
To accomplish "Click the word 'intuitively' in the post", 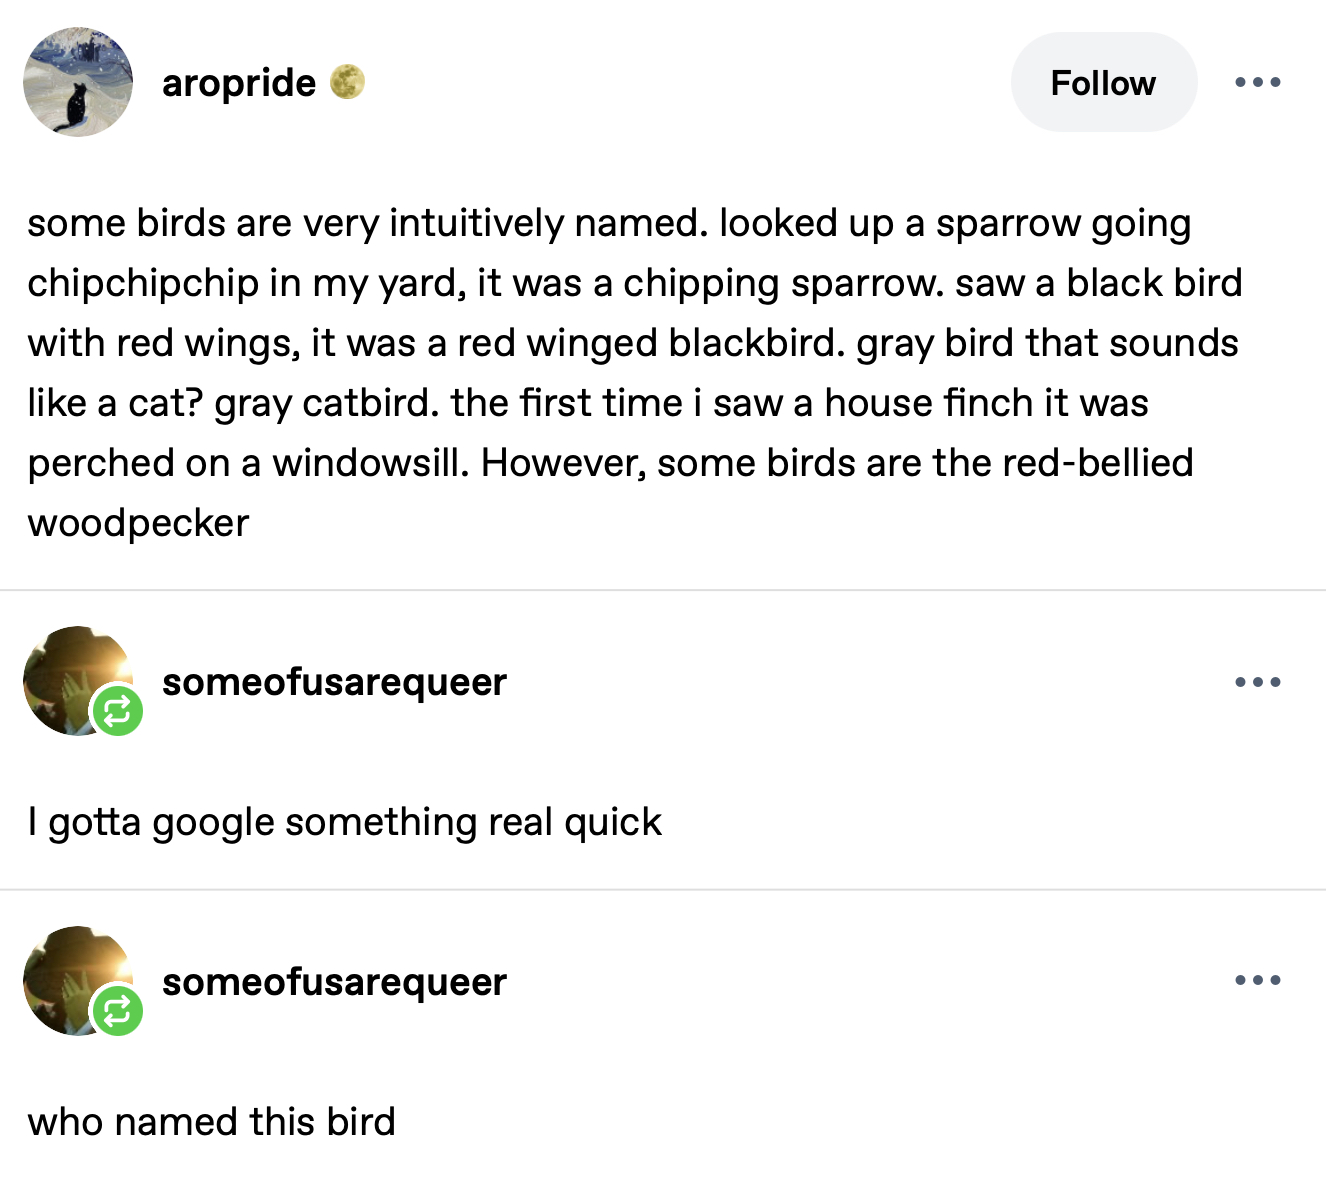I will click(x=476, y=223).
